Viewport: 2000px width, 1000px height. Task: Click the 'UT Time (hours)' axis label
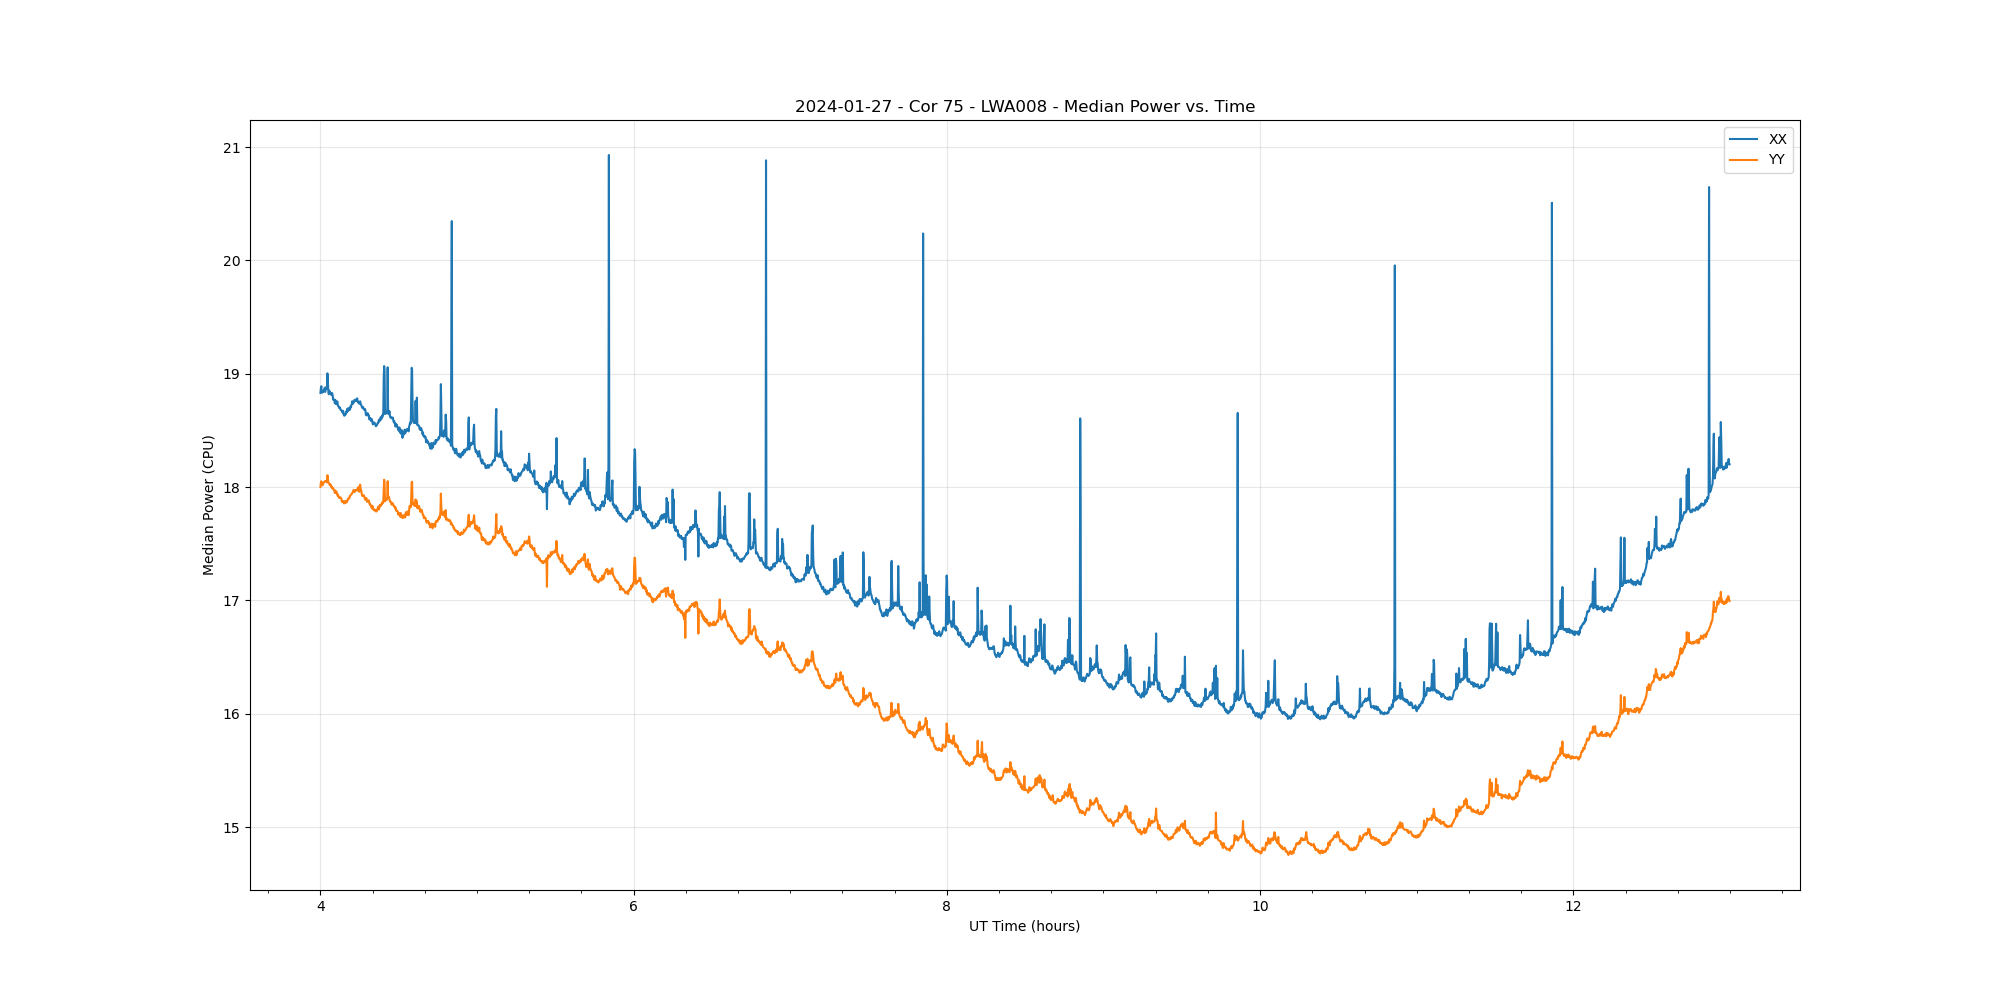click(x=1024, y=926)
